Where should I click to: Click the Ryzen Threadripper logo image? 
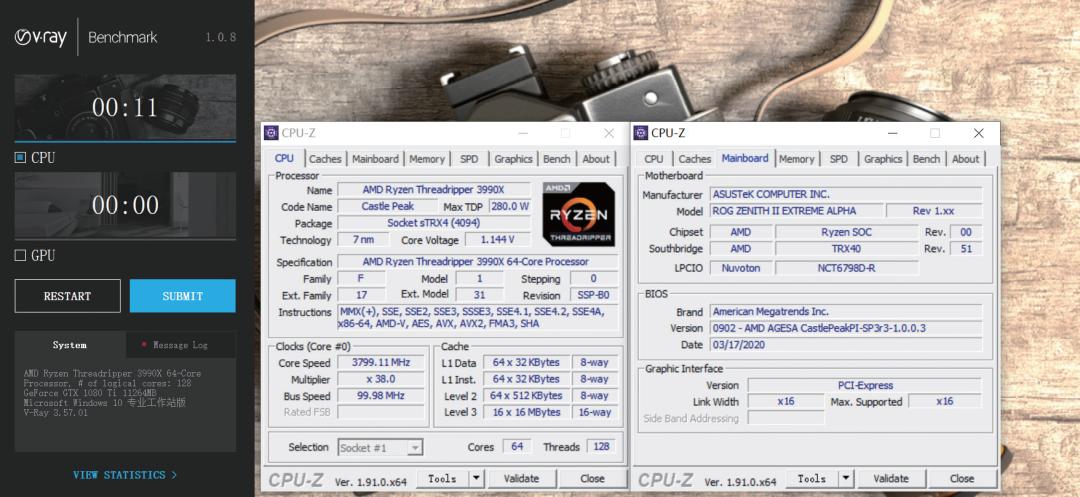pyautogui.click(x=577, y=213)
